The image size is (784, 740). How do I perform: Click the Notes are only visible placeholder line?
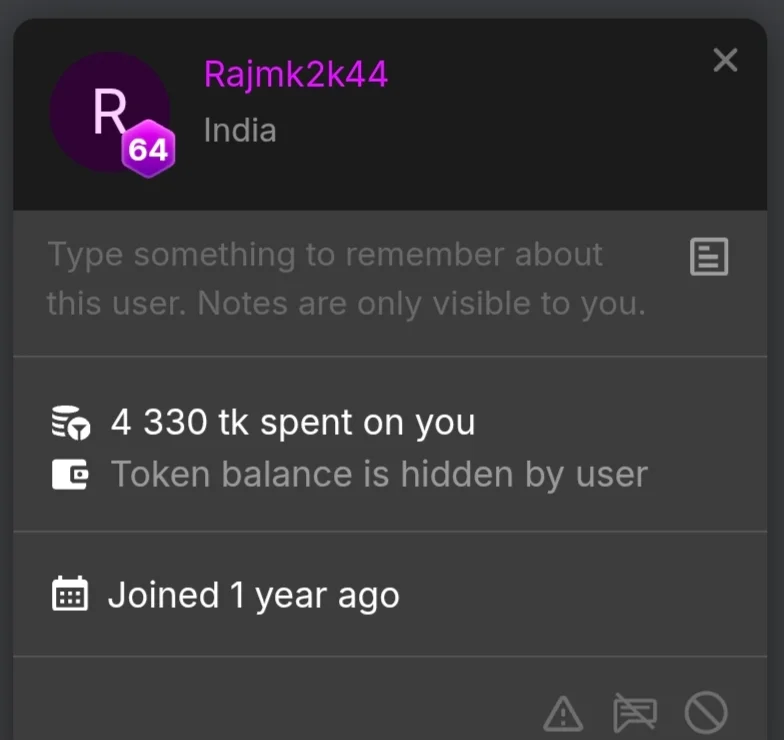pos(346,303)
